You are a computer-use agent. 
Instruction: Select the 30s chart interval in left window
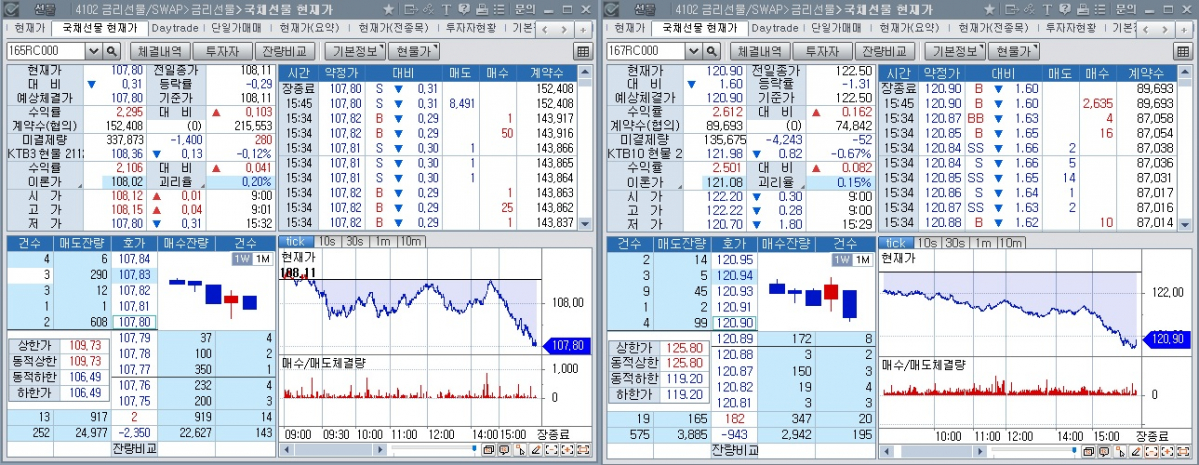355,242
